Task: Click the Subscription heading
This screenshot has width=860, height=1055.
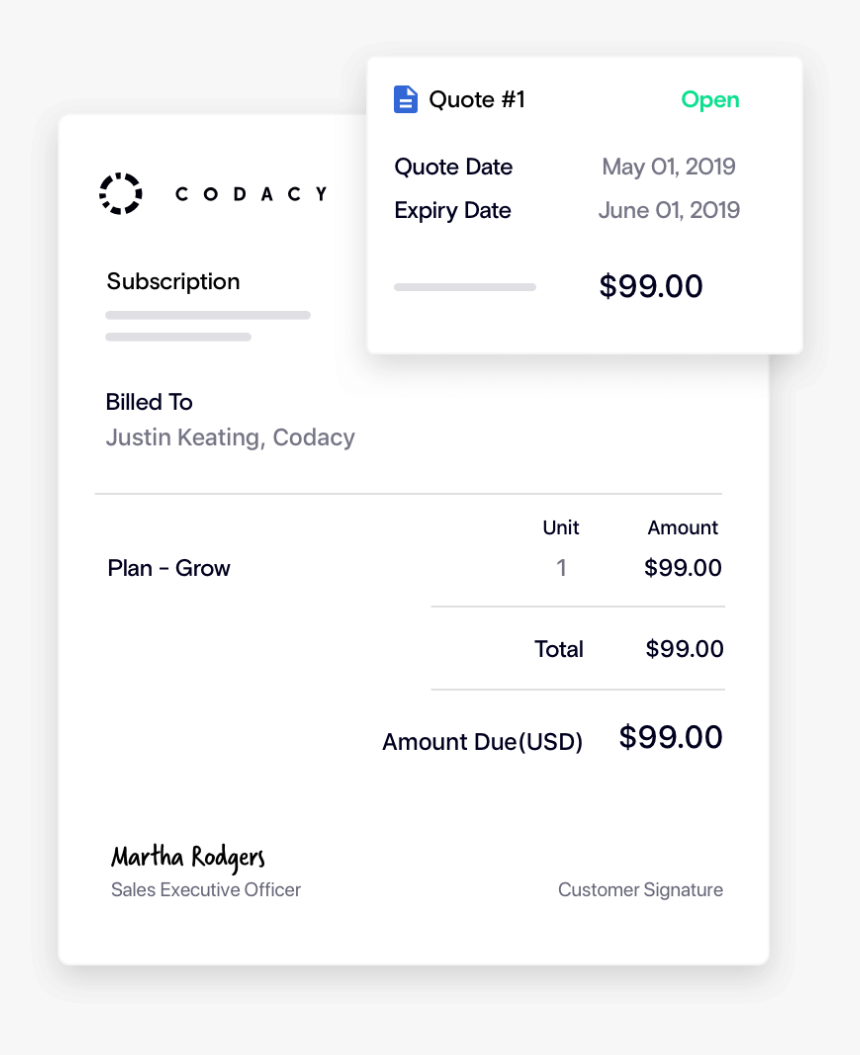Action: [x=173, y=282]
